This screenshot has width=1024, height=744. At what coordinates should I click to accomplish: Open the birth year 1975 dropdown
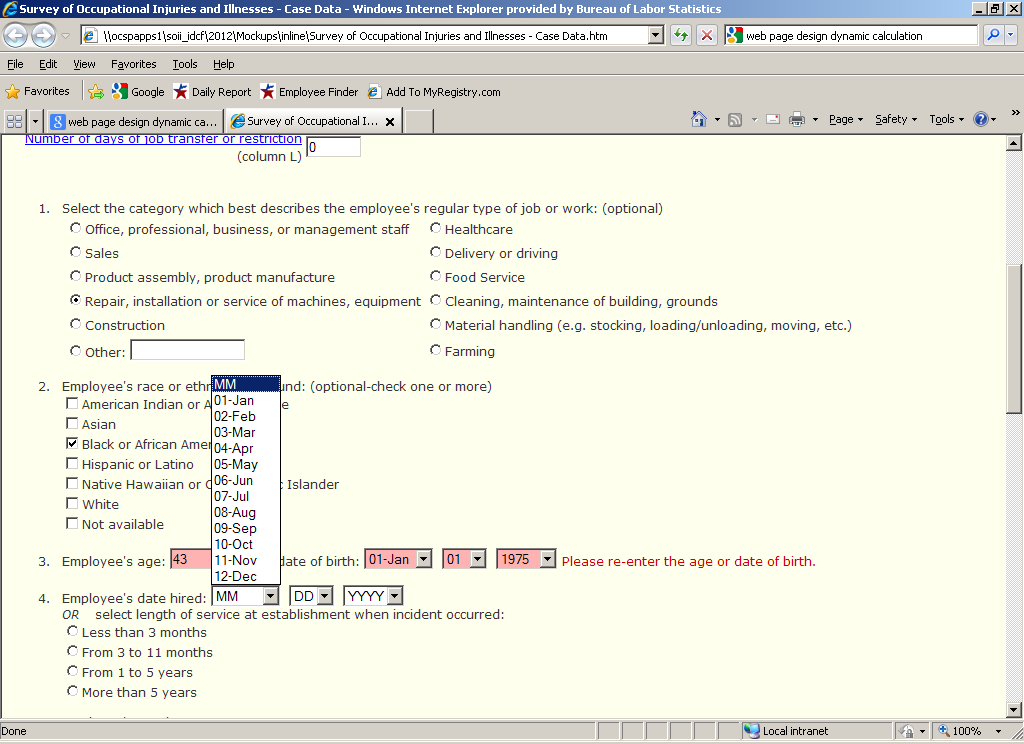coord(546,560)
